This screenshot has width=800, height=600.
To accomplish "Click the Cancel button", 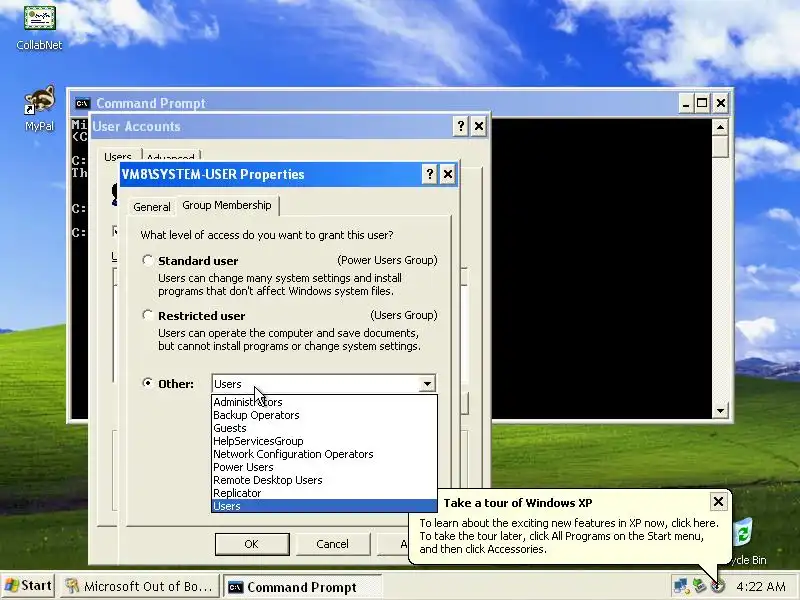I will tap(333, 544).
